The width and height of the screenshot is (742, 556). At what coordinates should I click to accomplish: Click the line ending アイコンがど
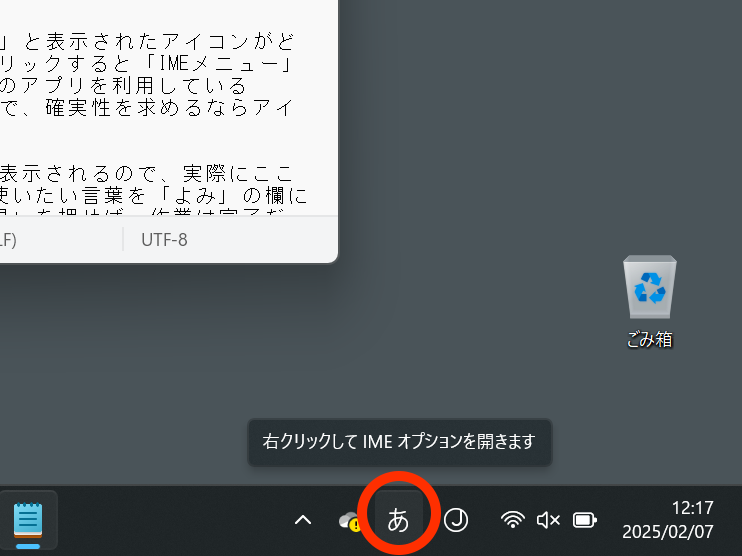(x=147, y=42)
